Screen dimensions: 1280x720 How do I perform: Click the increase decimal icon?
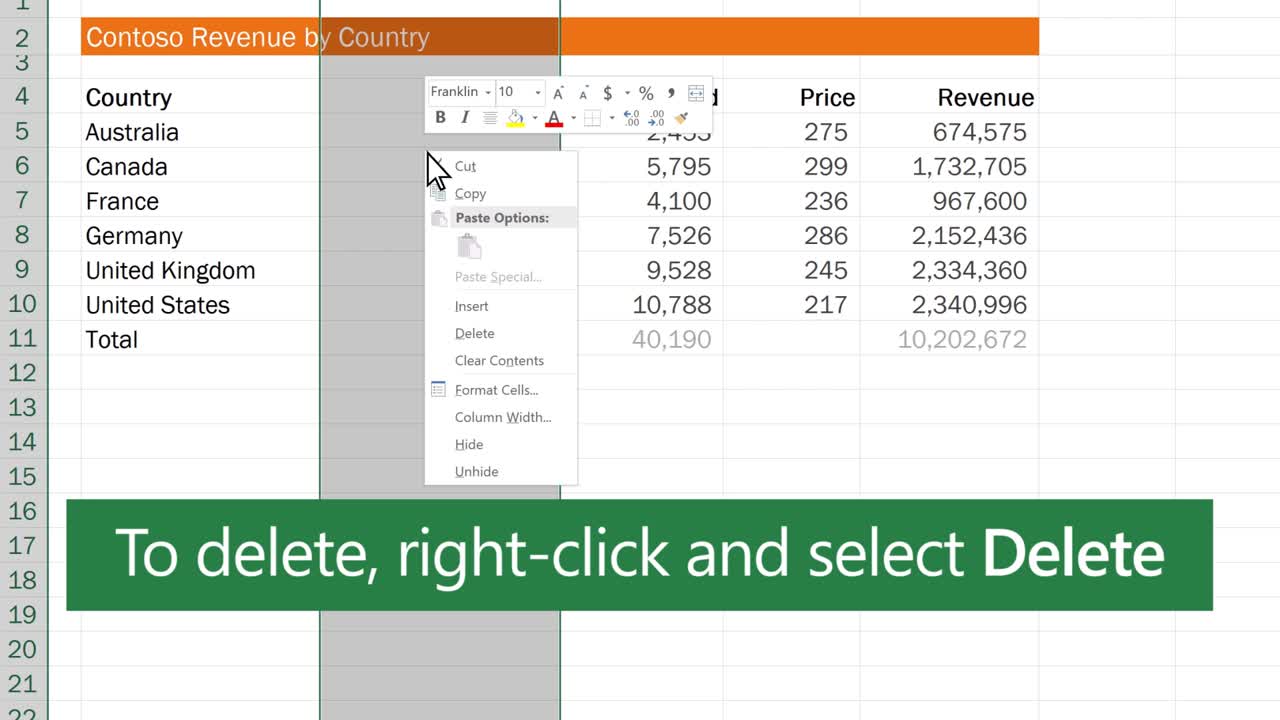(631, 118)
